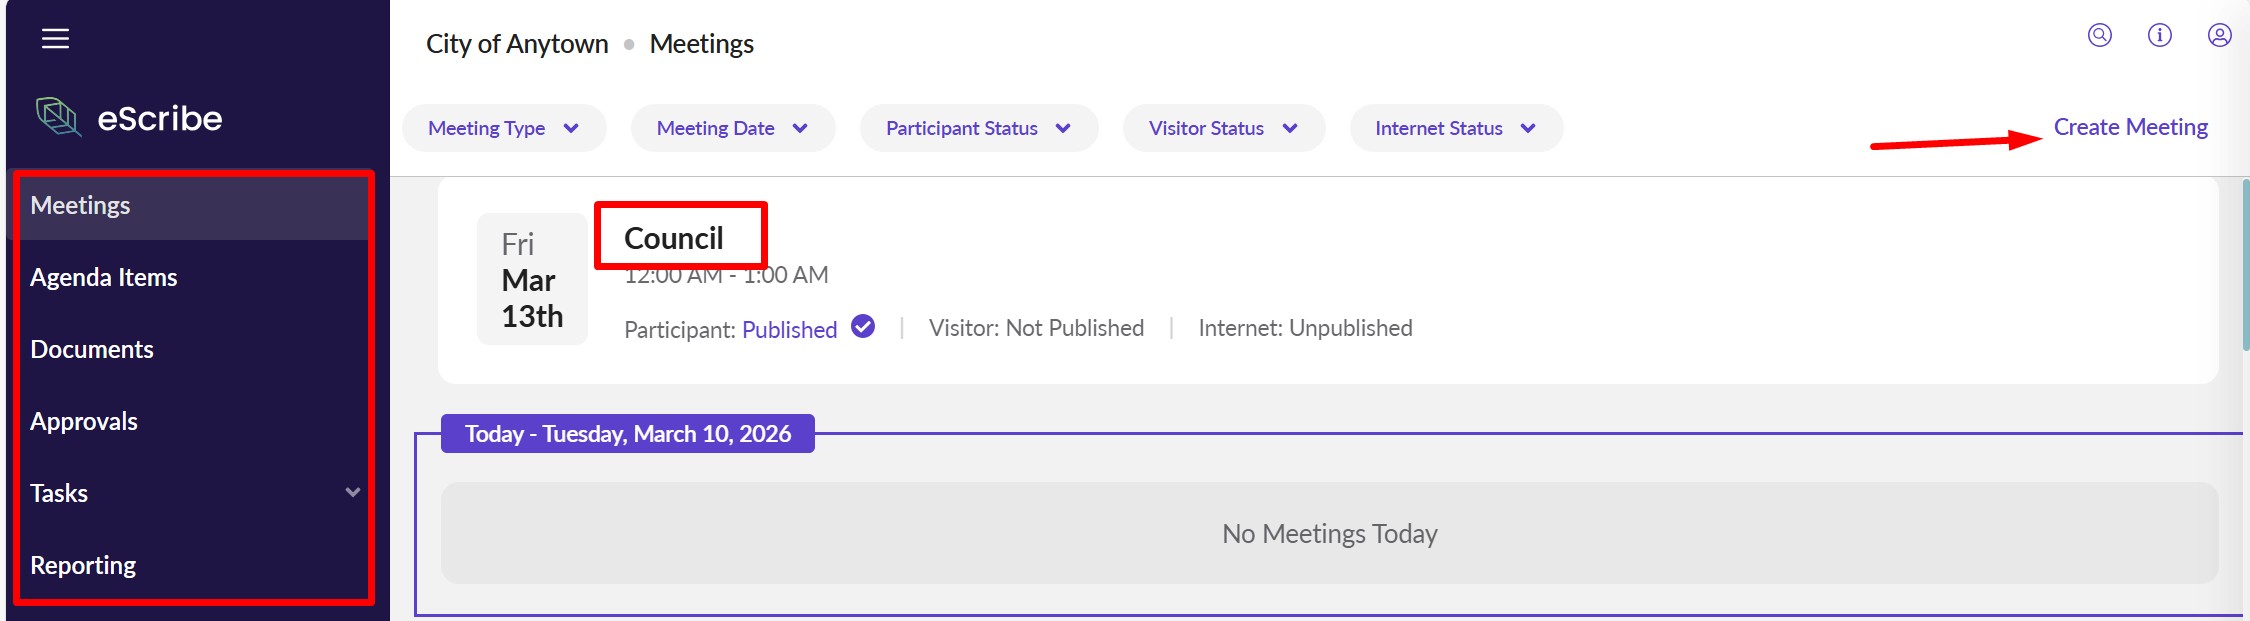Click the Participant Published status link
Image resolution: width=2250 pixels, height=621 pixels.
(x=789, y=329)
